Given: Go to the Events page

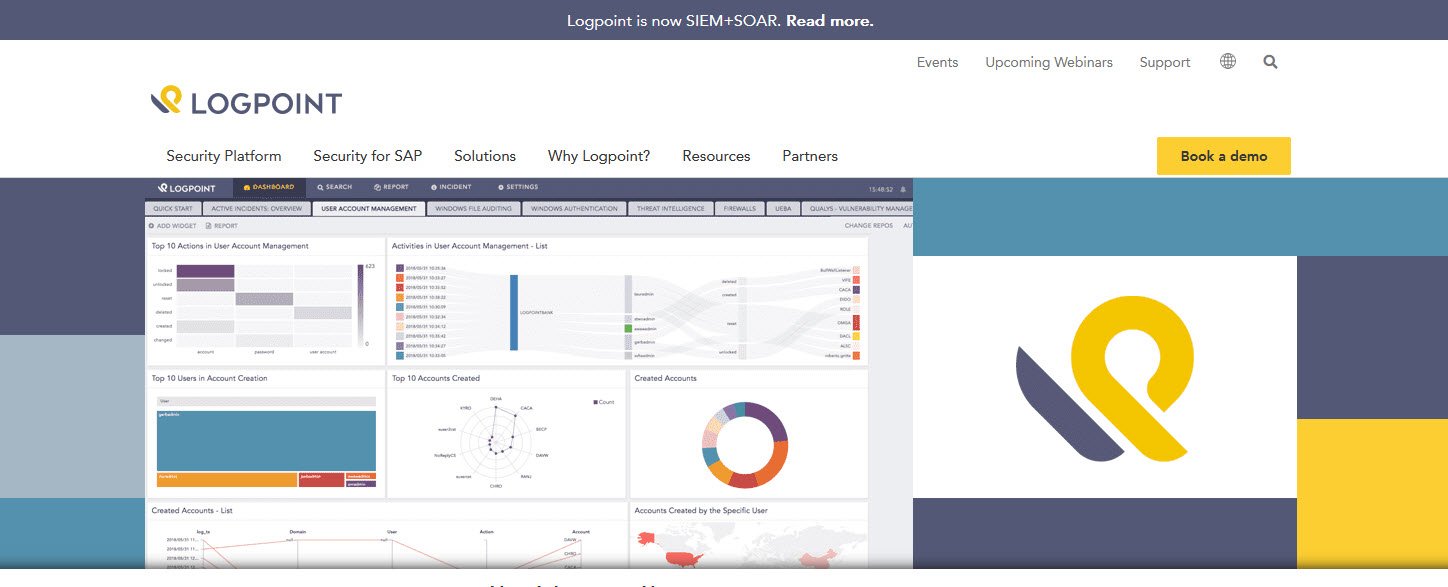Looking at the screenshot, I should click(937, 62).
